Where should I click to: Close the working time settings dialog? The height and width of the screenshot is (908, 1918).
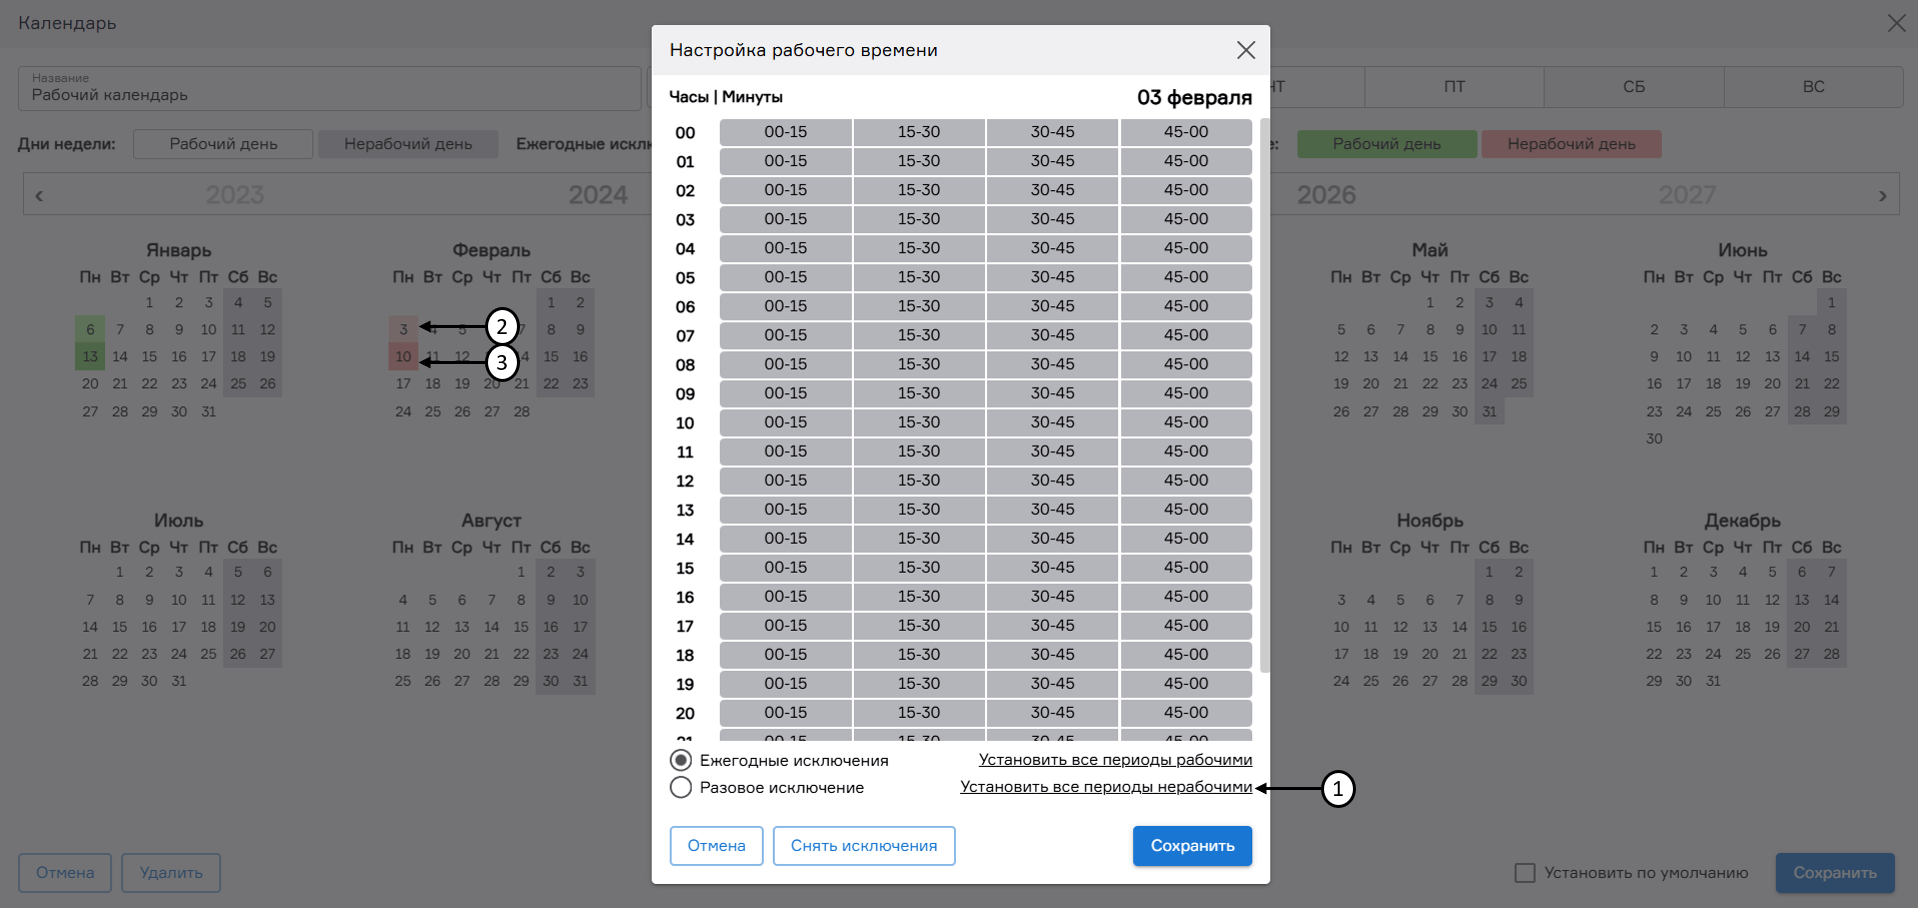1245,50
